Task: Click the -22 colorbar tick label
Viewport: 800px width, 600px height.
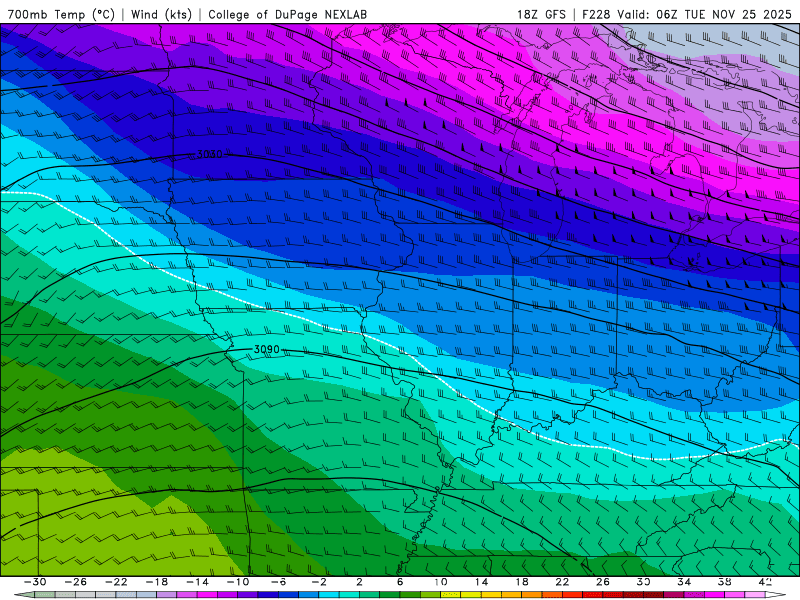Action: tap(116, 582)
